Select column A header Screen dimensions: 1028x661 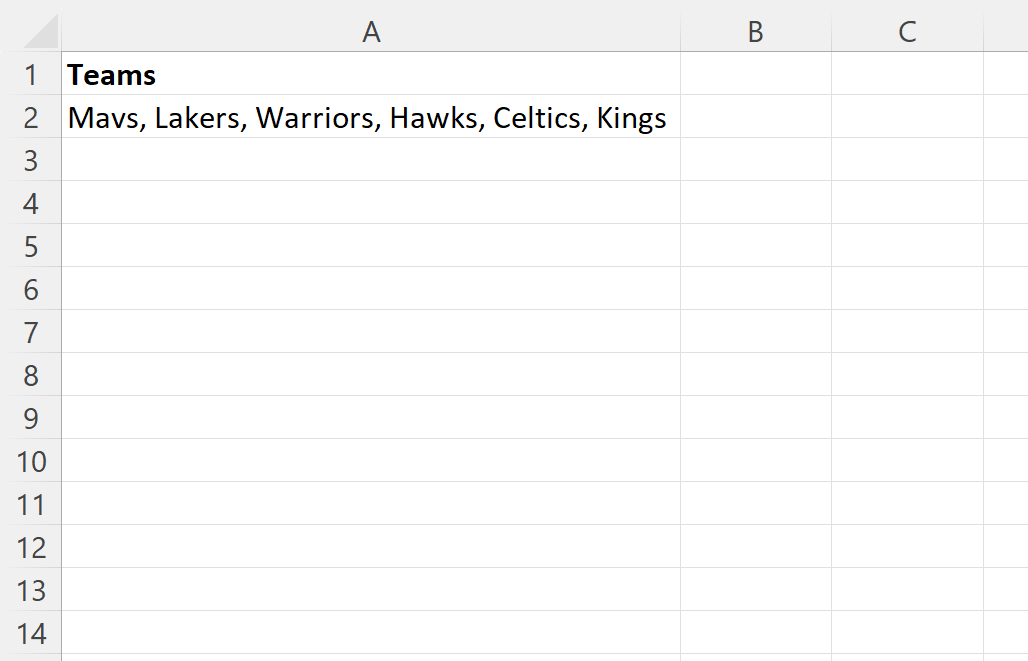[371, 31]
